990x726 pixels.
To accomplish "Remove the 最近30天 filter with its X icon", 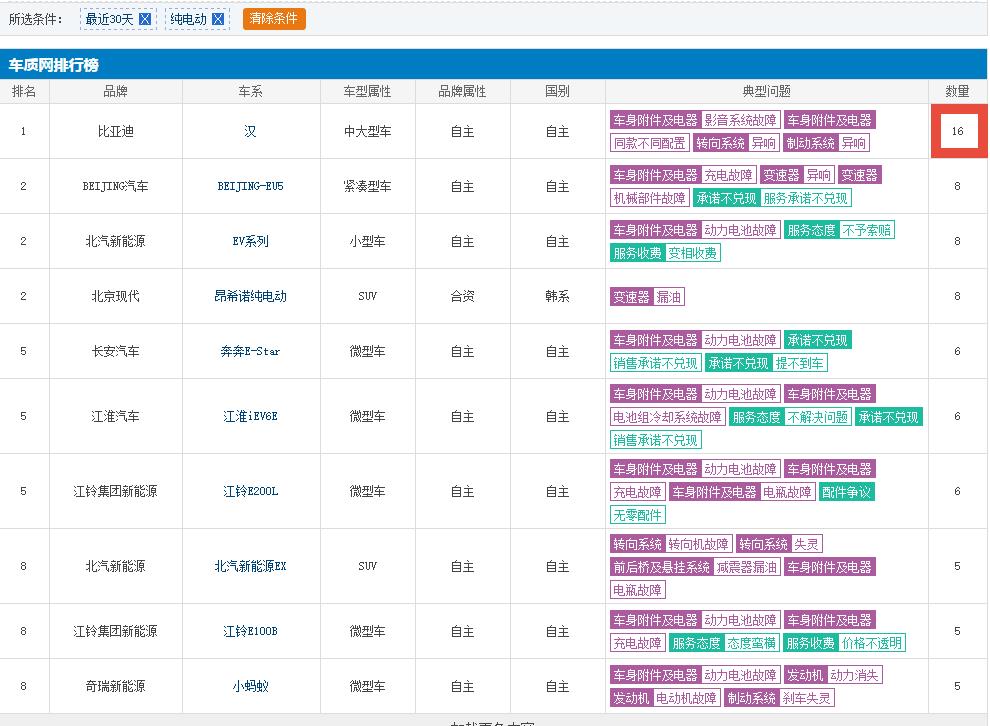I will pyautogui.click(x=145, y=19).
